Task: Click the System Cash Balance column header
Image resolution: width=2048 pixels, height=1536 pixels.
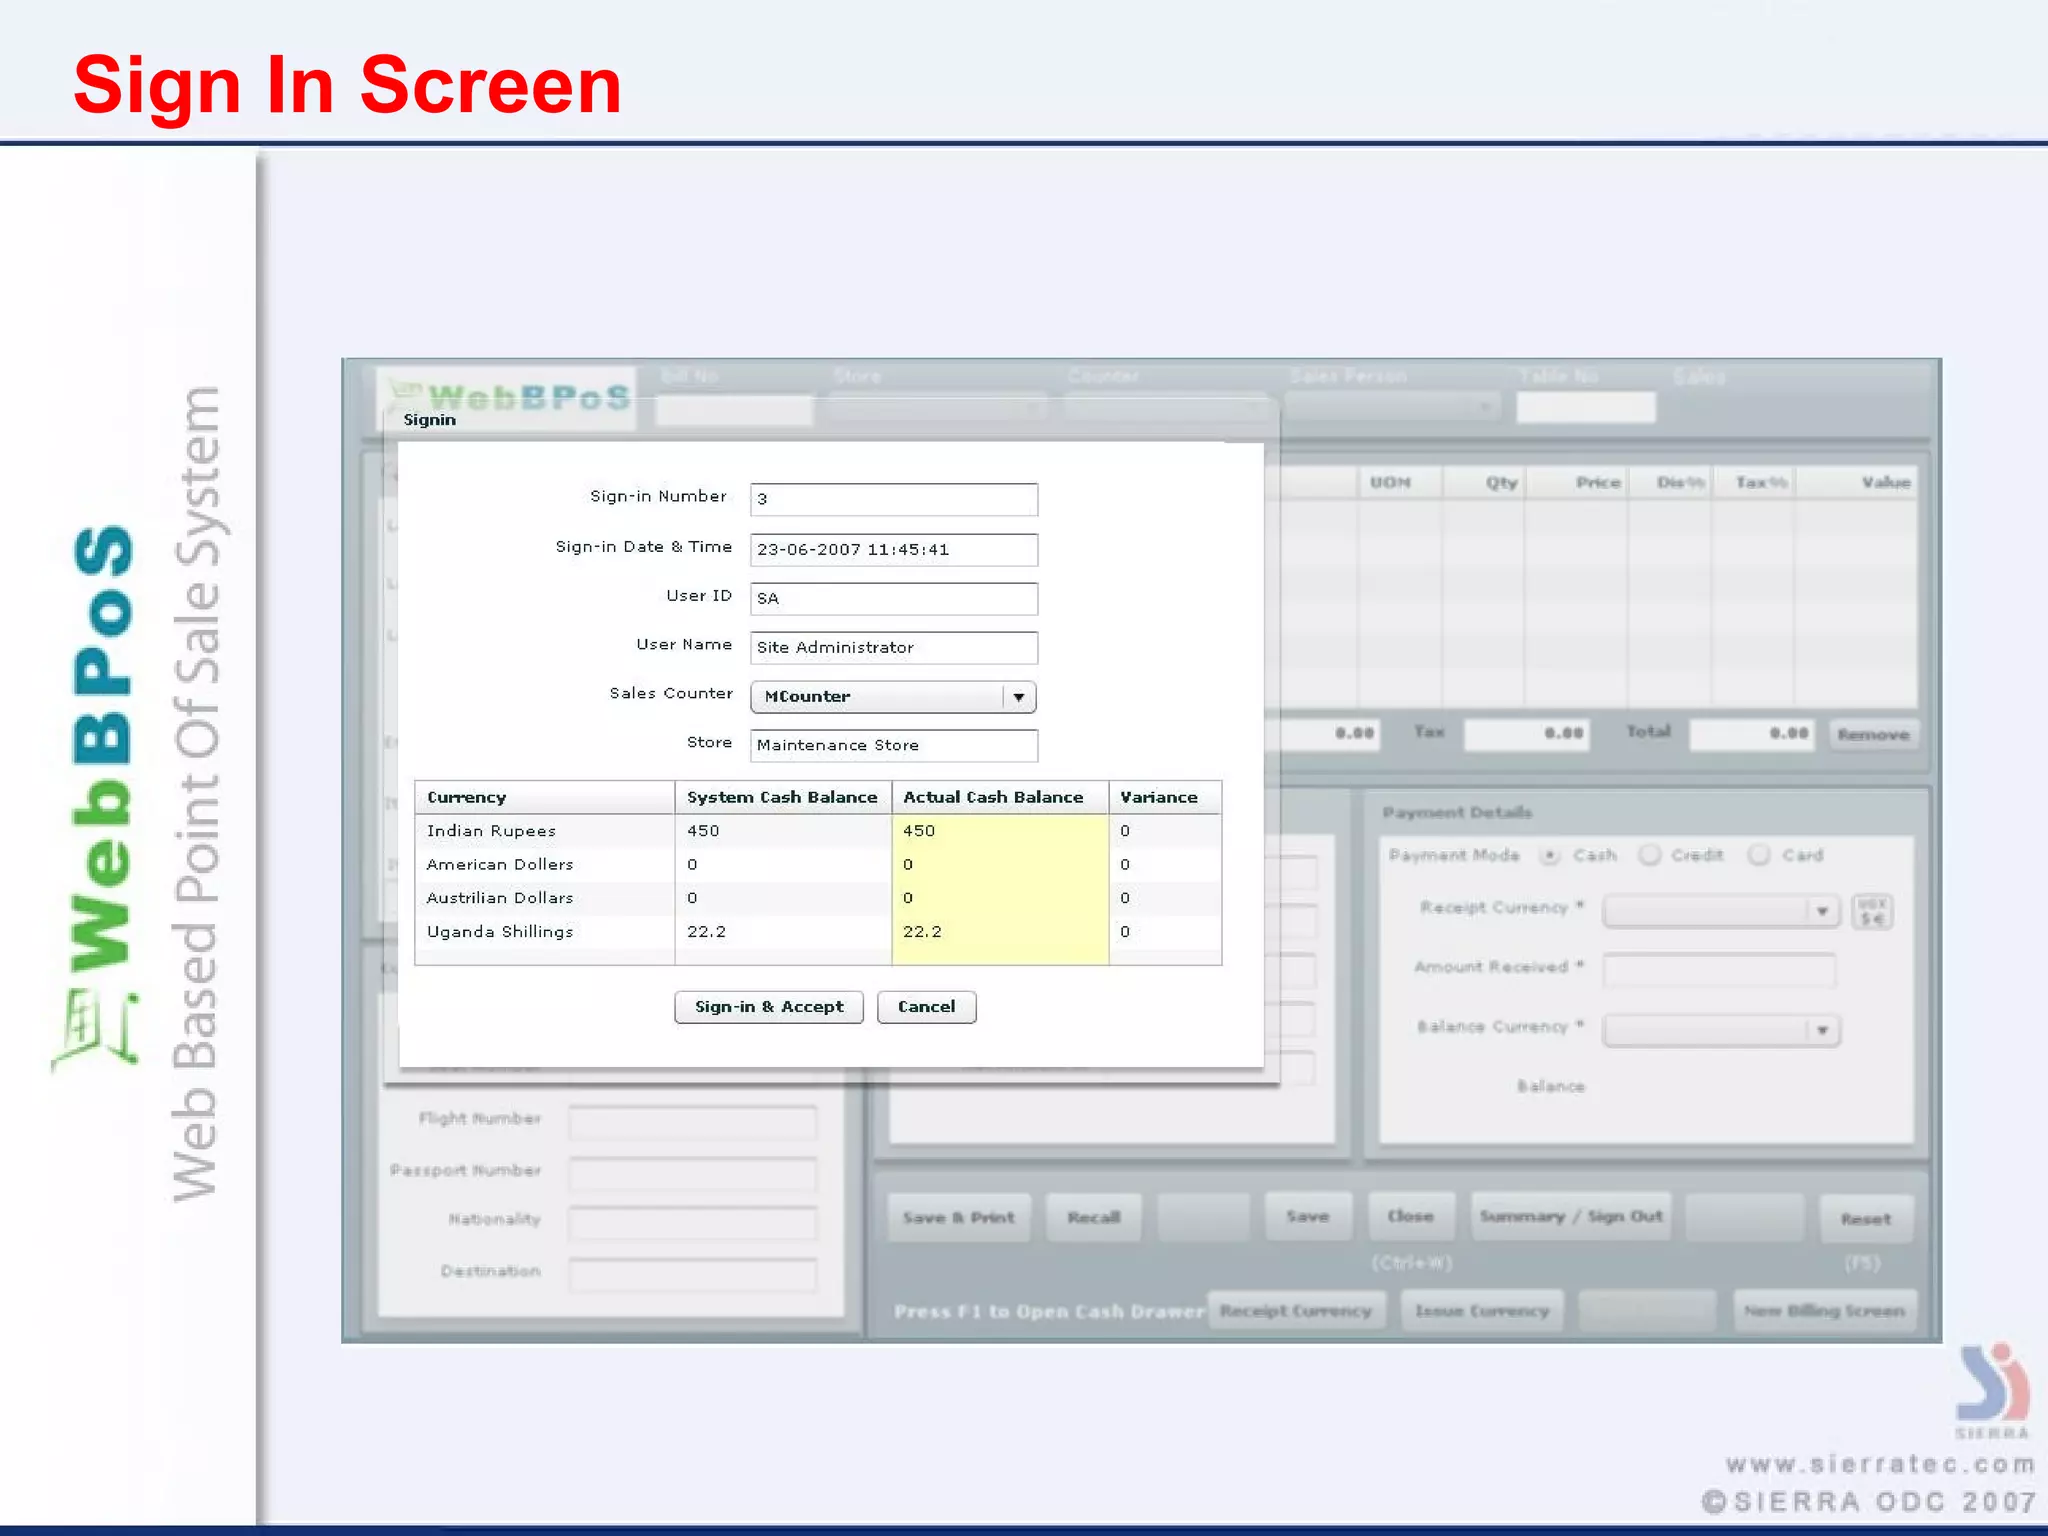Action: pos(783,797)
